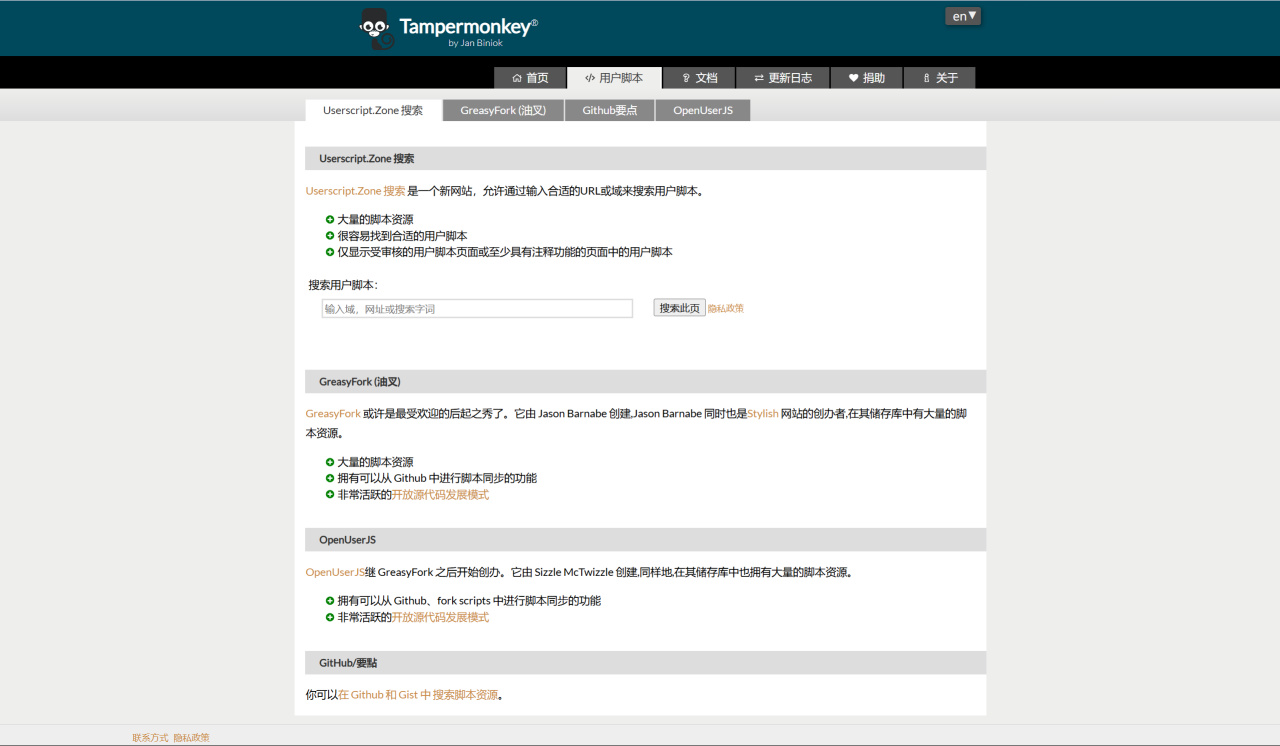The height and width of the screenshot is (746, 1280).
Task: Click the "很容易找到合适的用户脚本" bullet text
Action: [402, 236]
